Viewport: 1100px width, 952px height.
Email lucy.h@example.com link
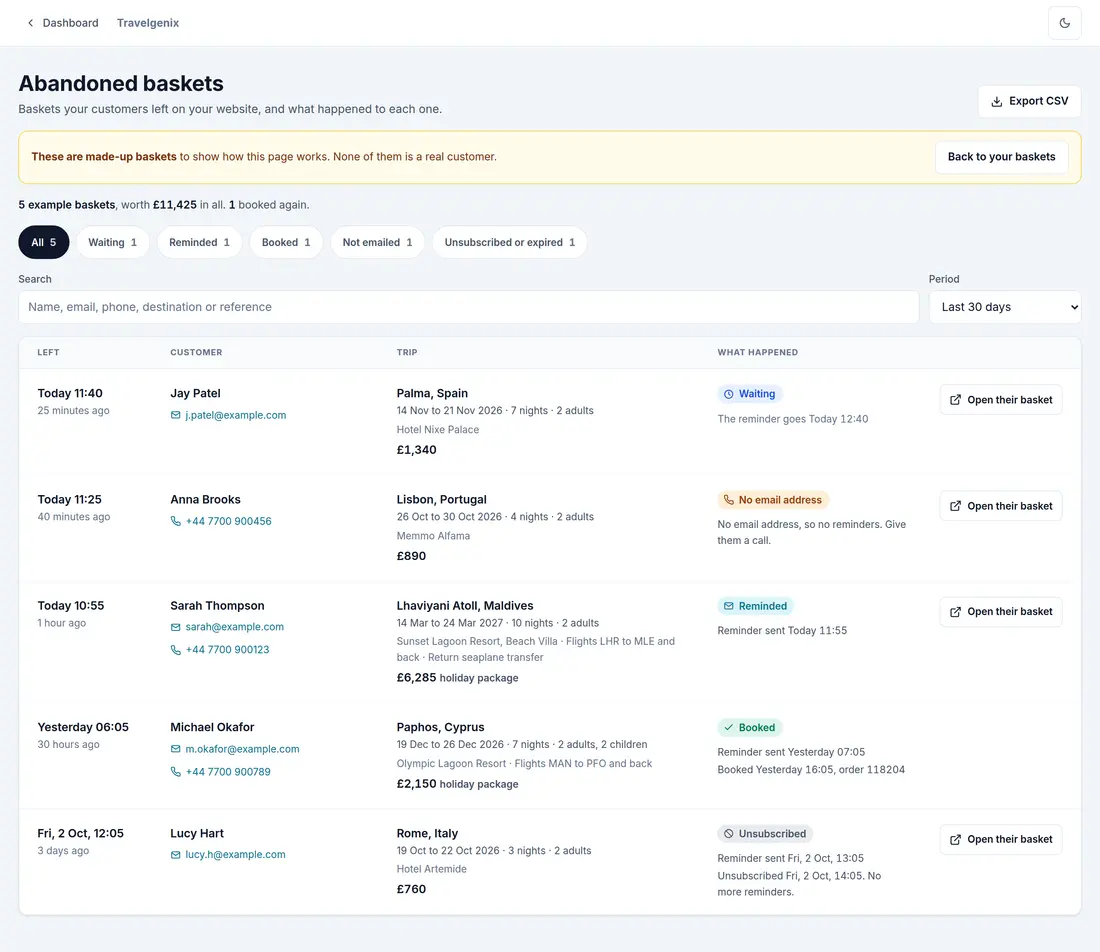click(x=235, y=854)
